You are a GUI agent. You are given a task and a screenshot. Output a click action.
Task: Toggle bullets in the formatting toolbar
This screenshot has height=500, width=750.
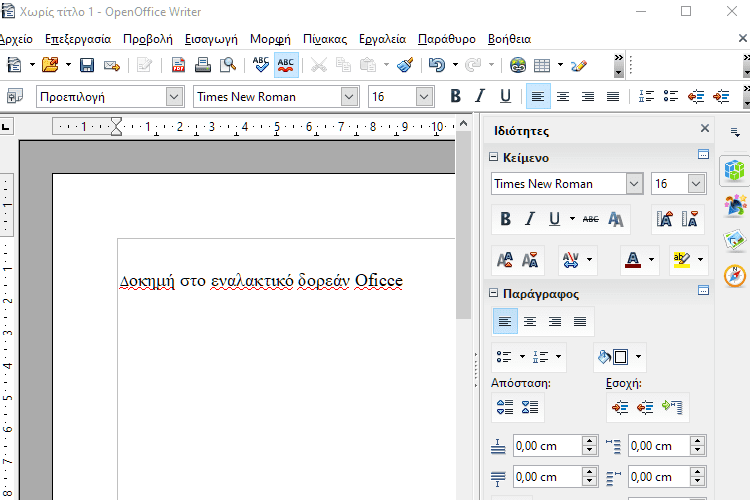click(x=671, y=96)
